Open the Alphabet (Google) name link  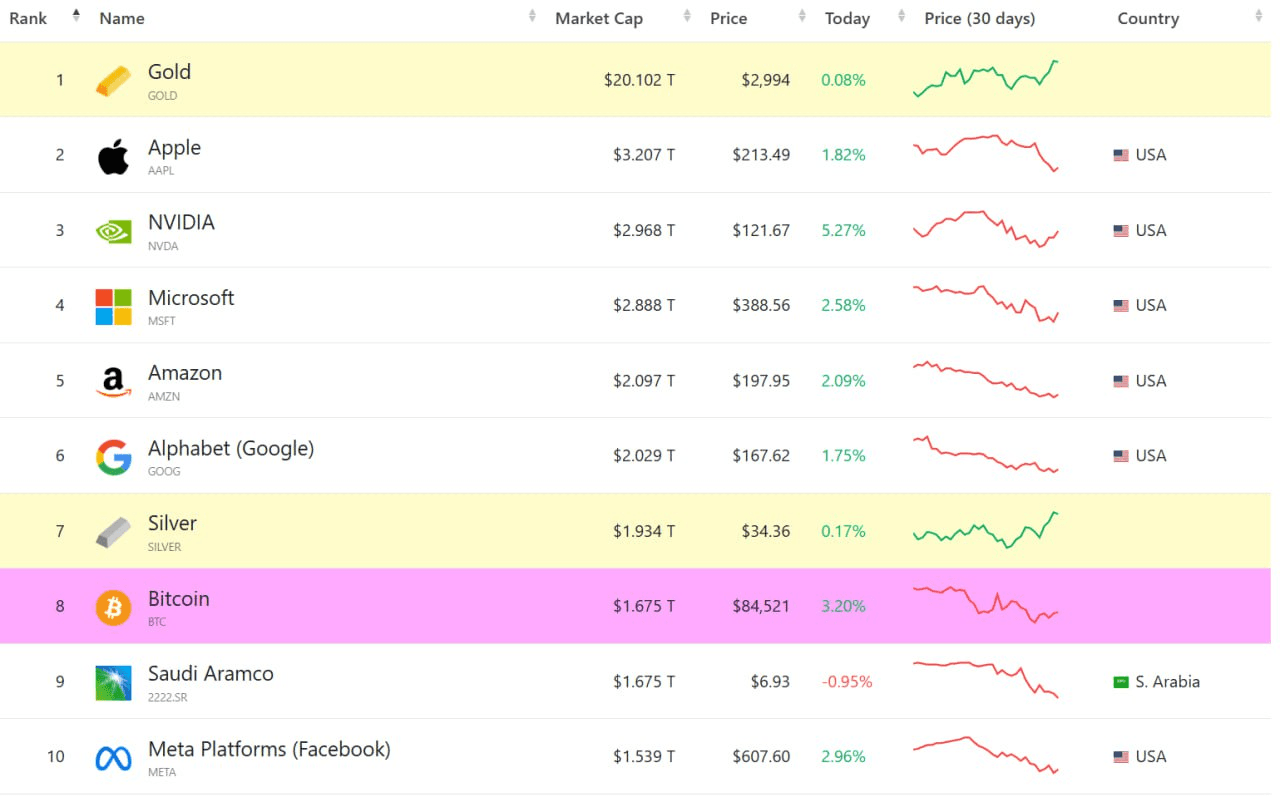coord(231,448)
